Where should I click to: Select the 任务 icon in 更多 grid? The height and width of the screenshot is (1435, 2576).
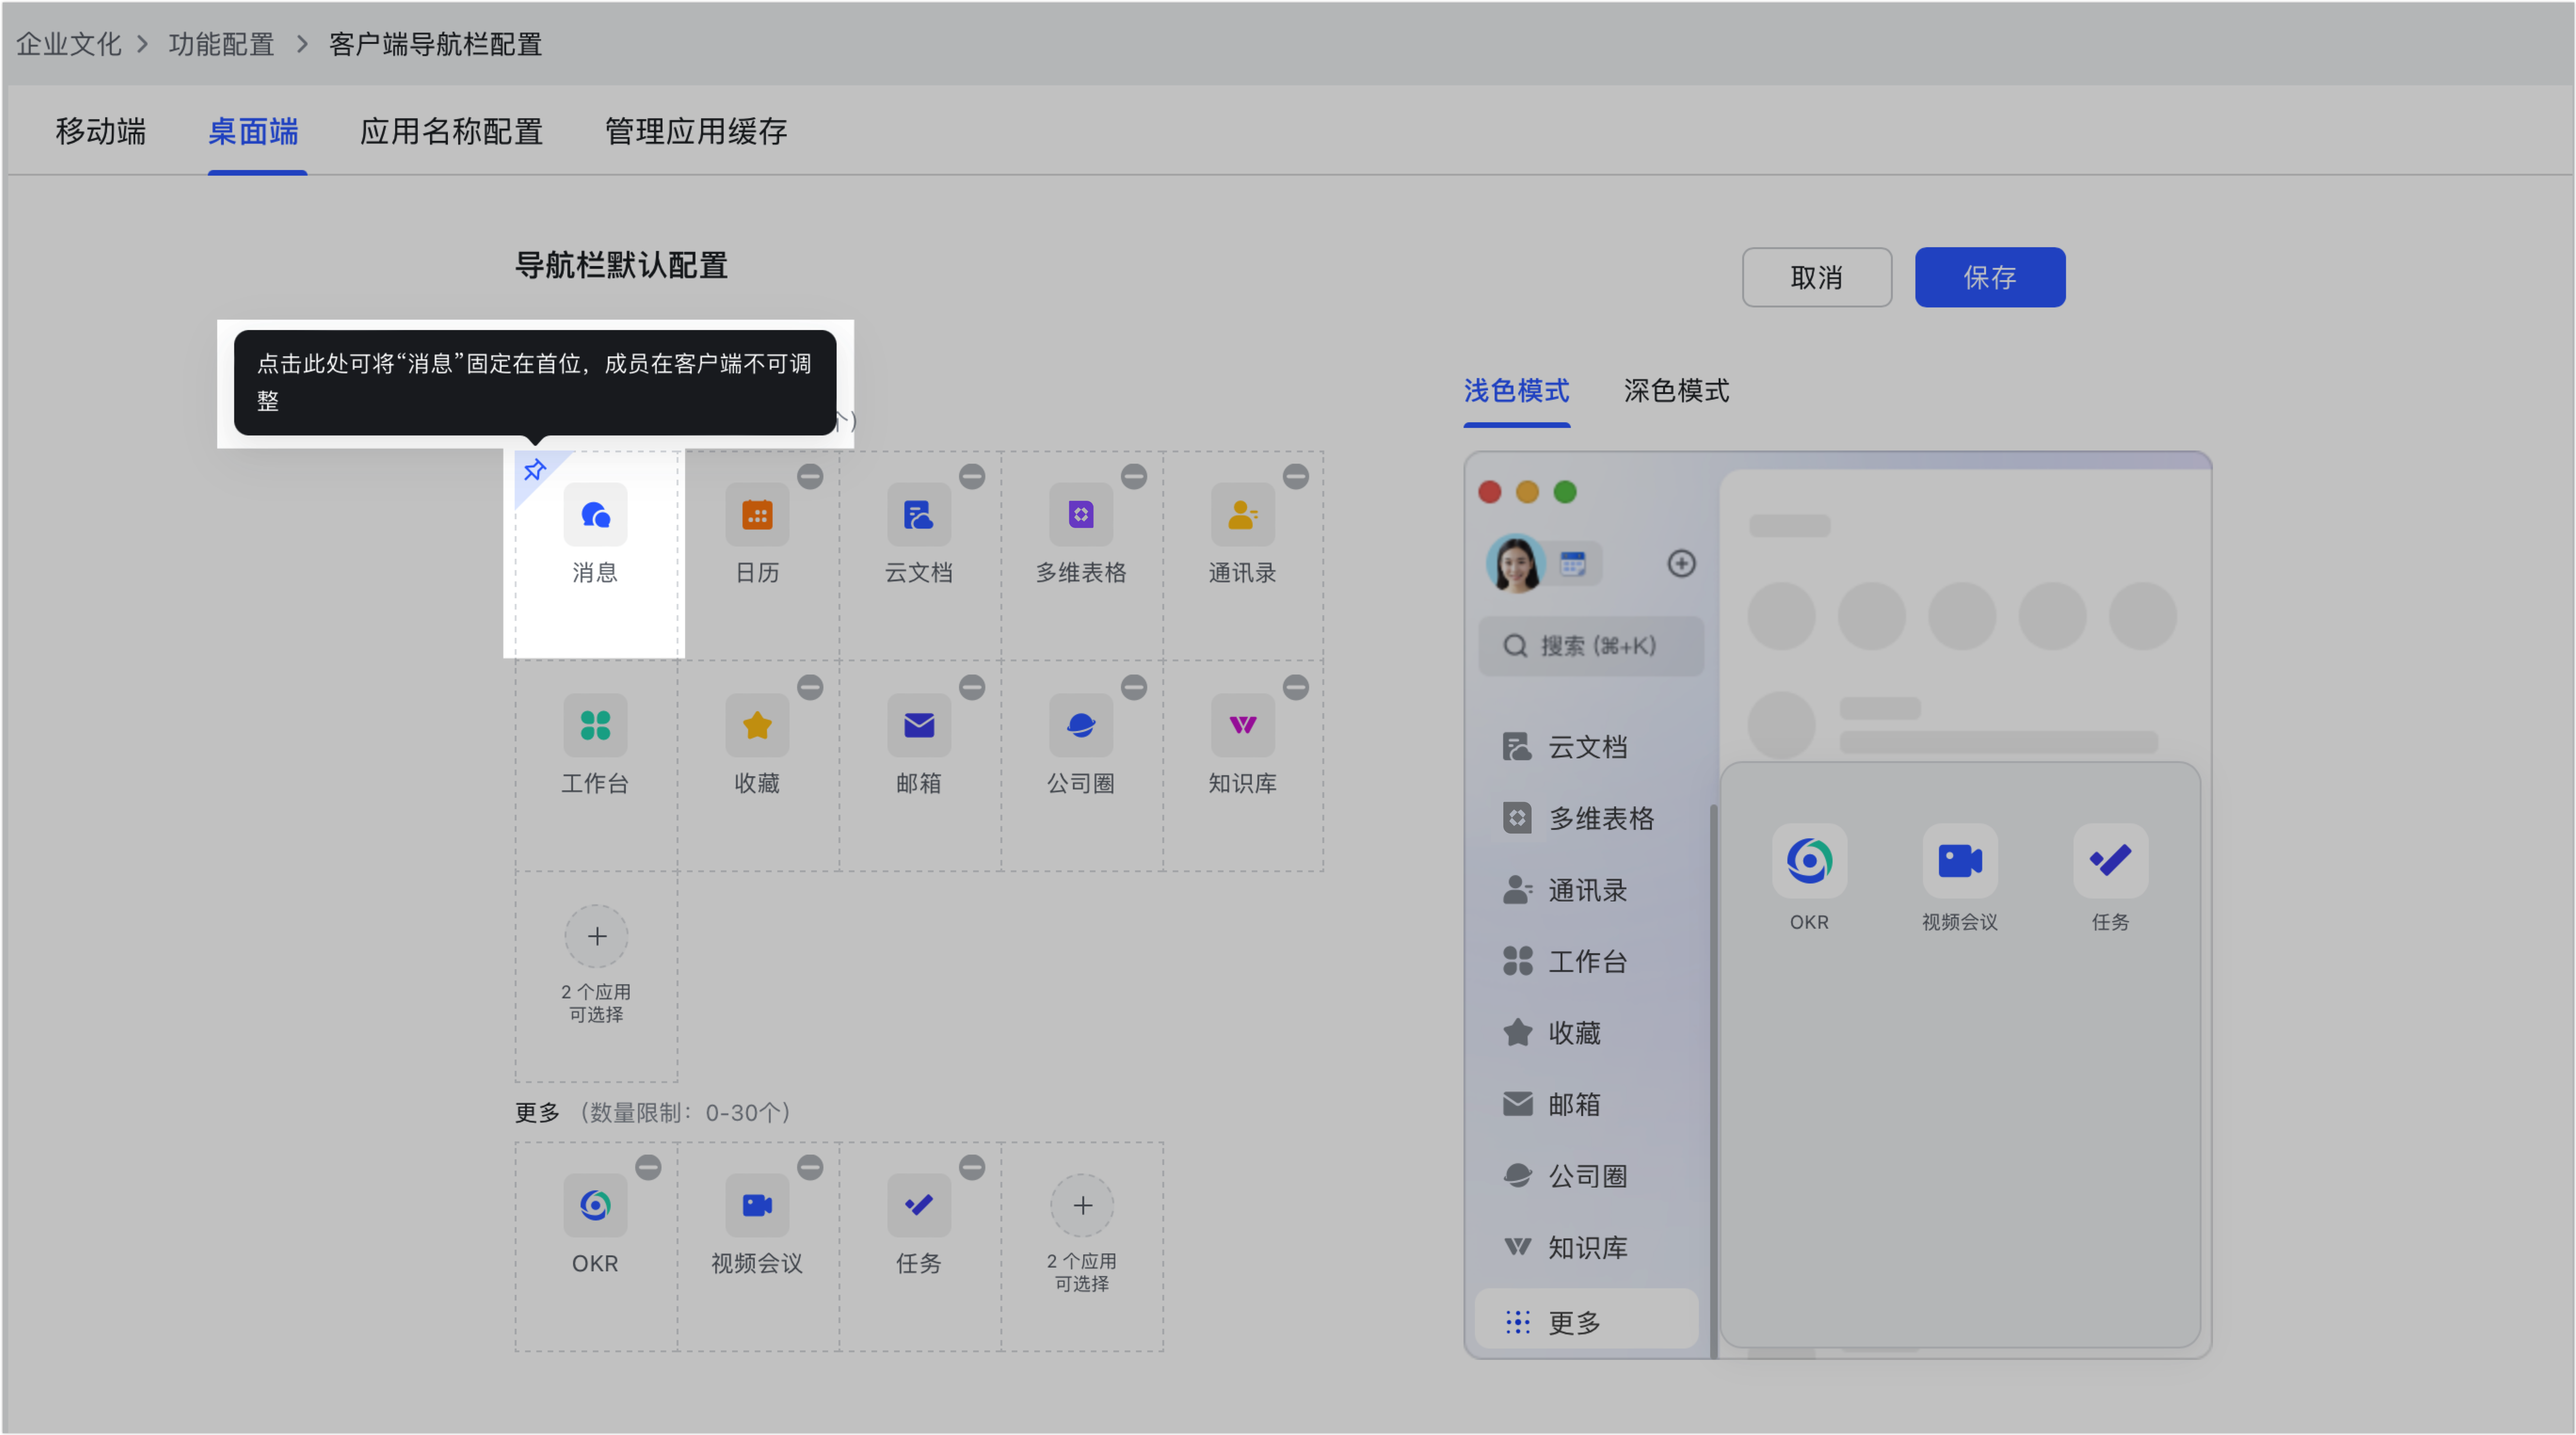pyautogui.click(x=919, y=1205)
